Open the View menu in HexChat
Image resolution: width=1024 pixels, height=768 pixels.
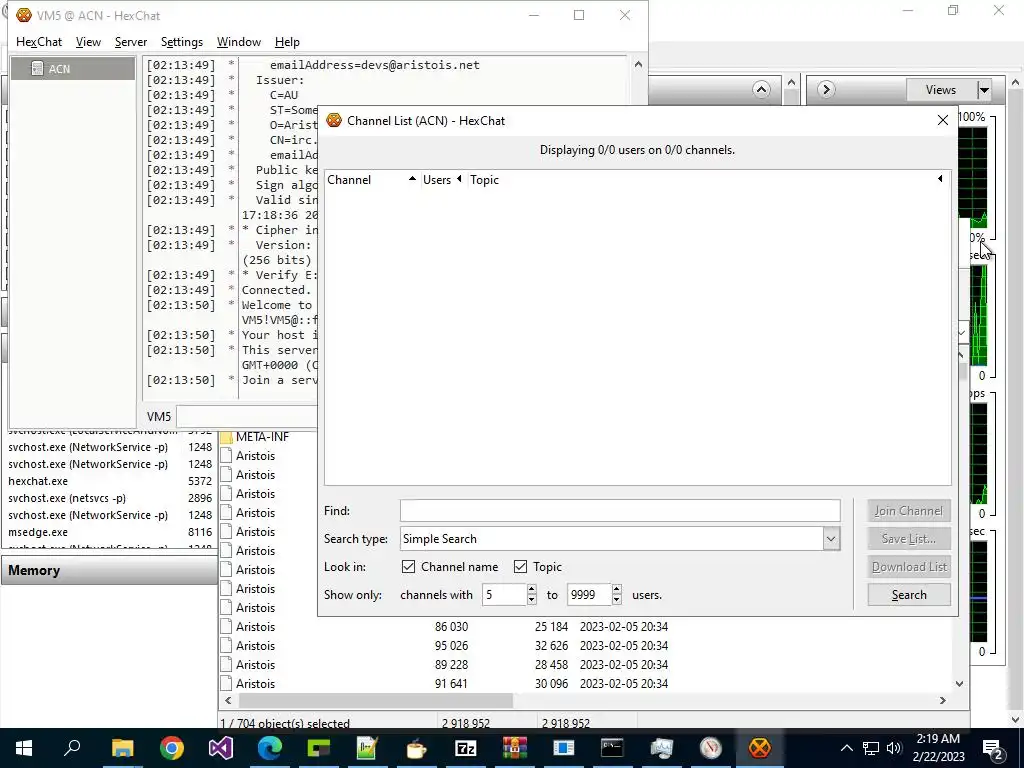tap(88, 42)
